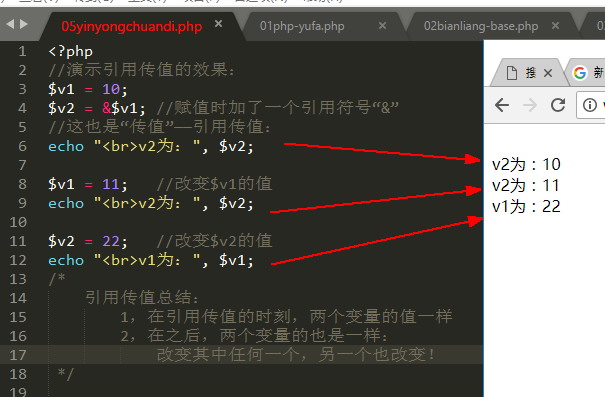Viewport: 605px width, 397px height.
Task: Place cursor on the $v1 = 10 line
Action: pos(88,90)
